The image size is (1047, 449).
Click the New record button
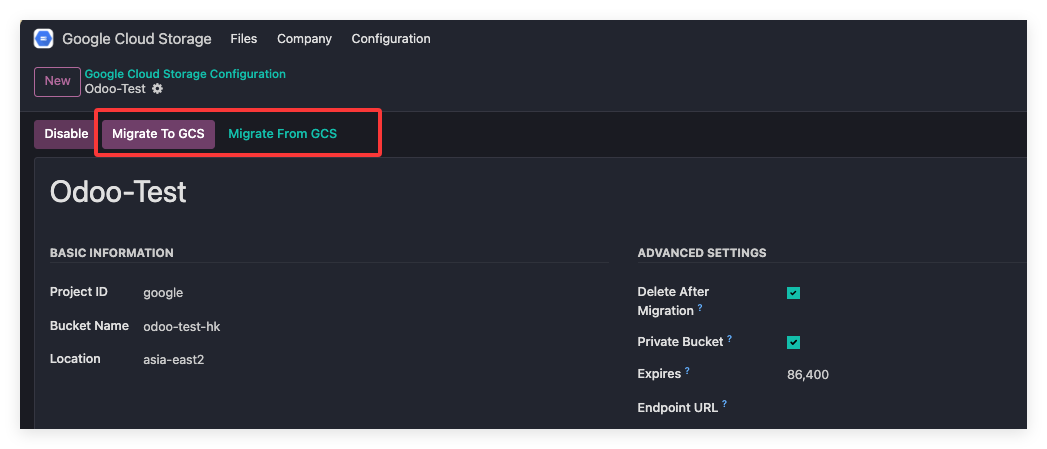coord(57,81)
